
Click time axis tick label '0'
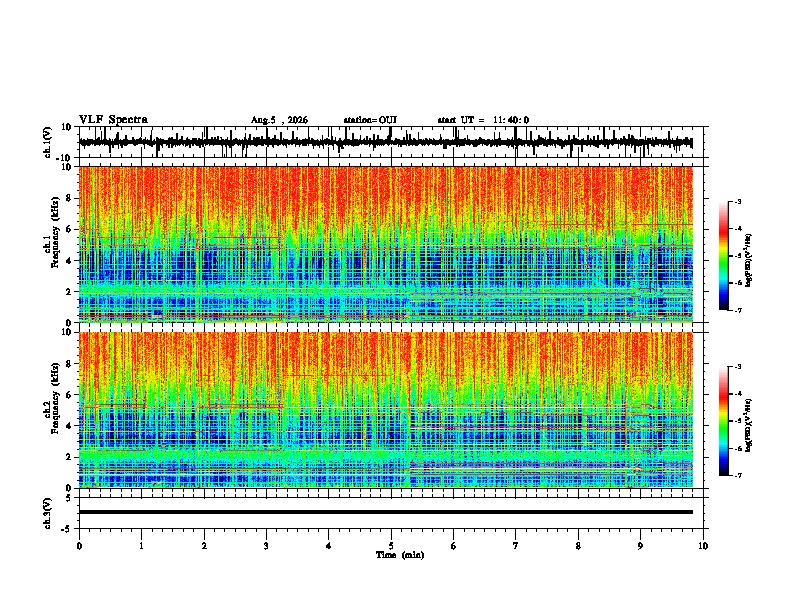pos(79,546)
